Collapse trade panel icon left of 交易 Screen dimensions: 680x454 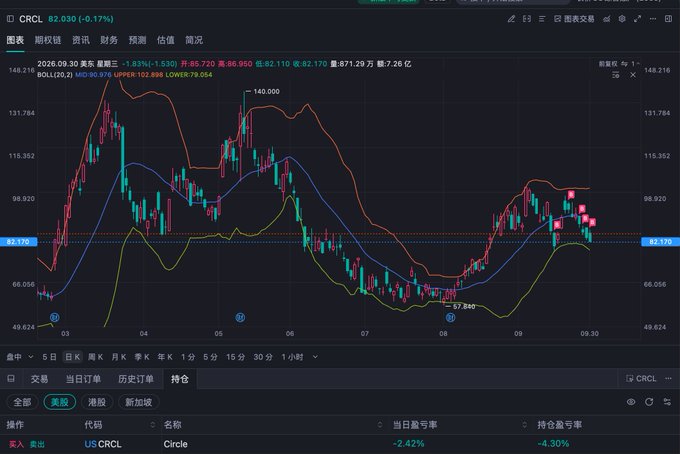pos(11,379)
